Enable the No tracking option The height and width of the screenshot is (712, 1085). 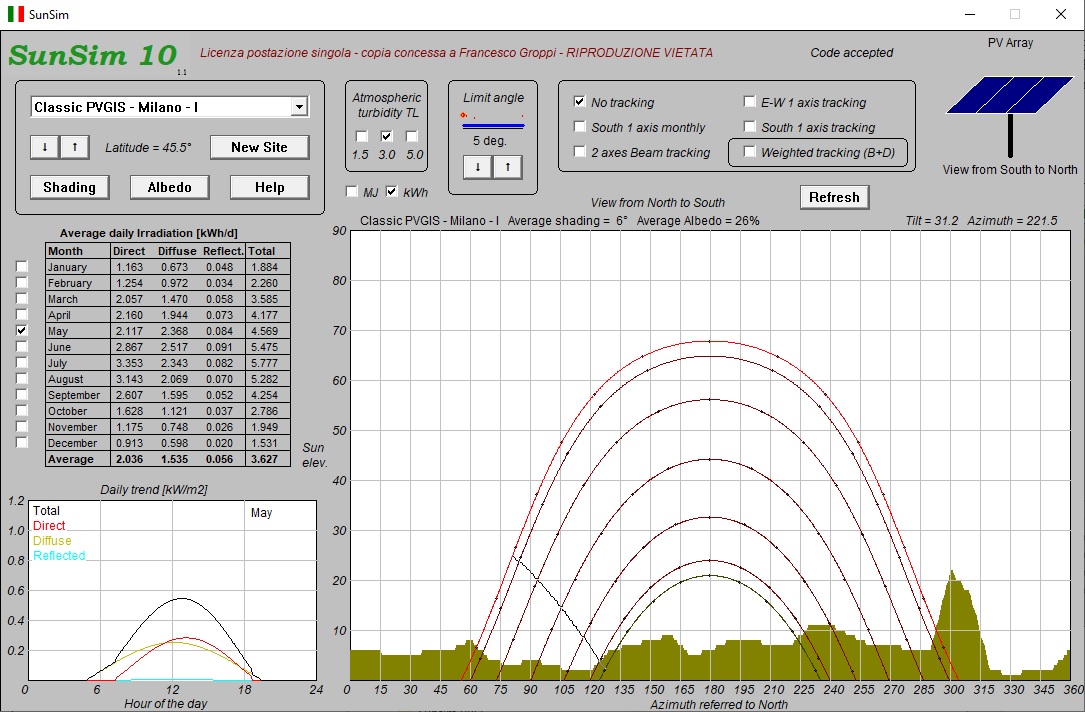point(580,102)
